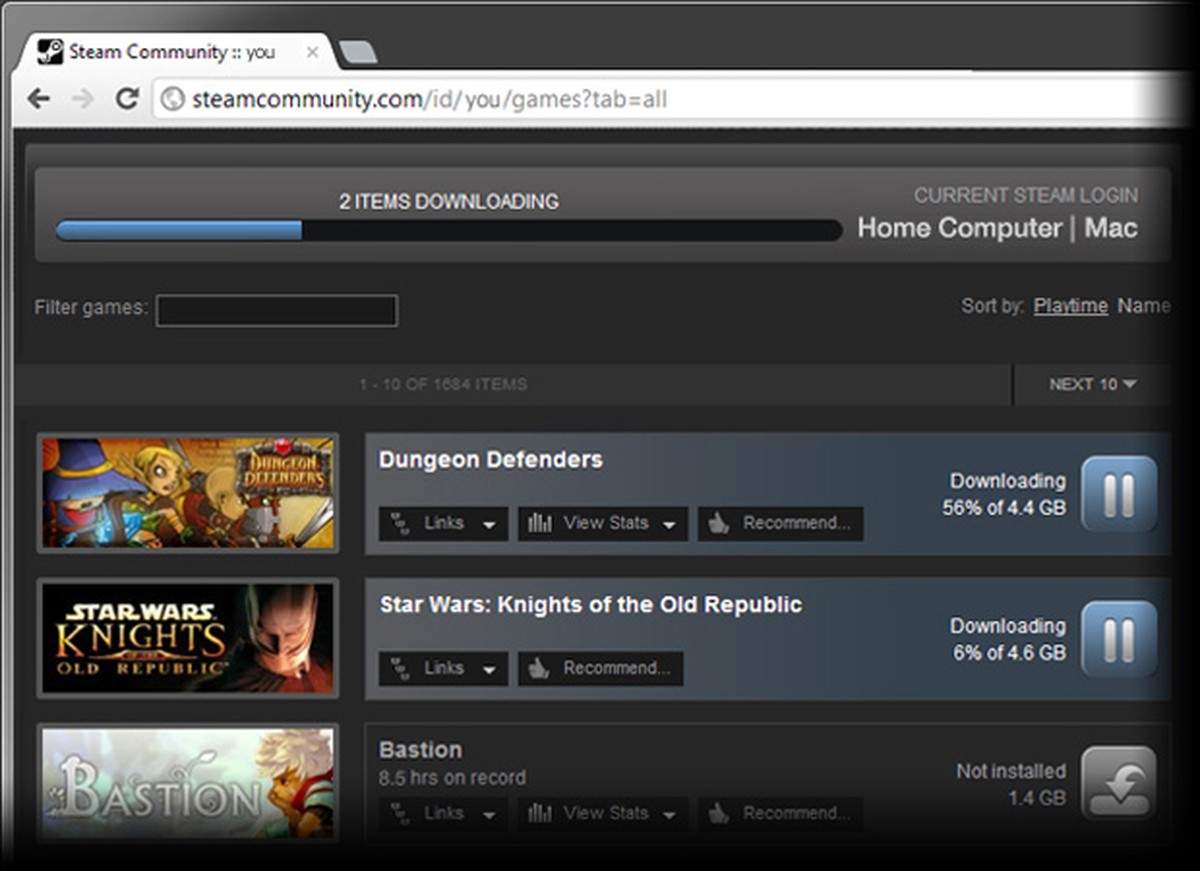Pause the Star Wars Knights download

pos(1119,639)
